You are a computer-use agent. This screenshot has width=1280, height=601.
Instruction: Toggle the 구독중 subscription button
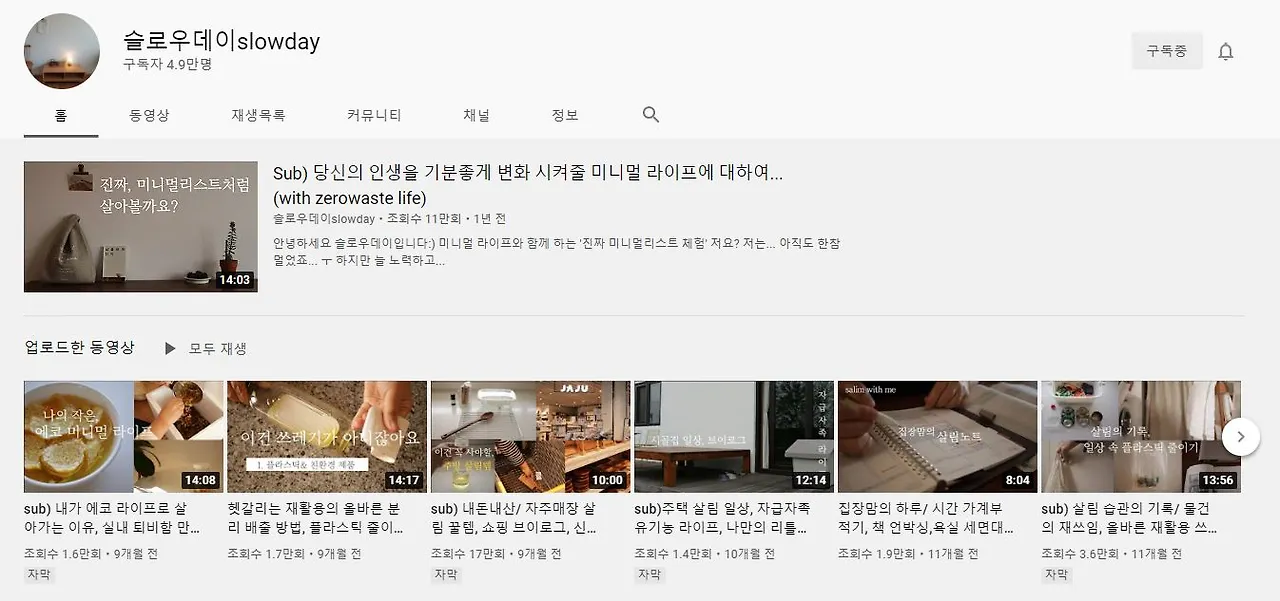click(x=1167, y=50)
